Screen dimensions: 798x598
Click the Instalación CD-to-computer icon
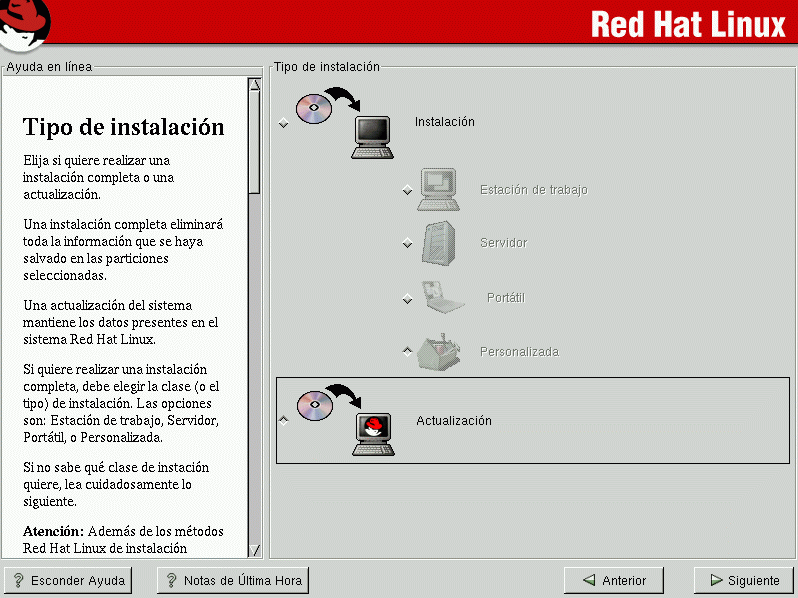pyautogui.click(x=343, y=122)
